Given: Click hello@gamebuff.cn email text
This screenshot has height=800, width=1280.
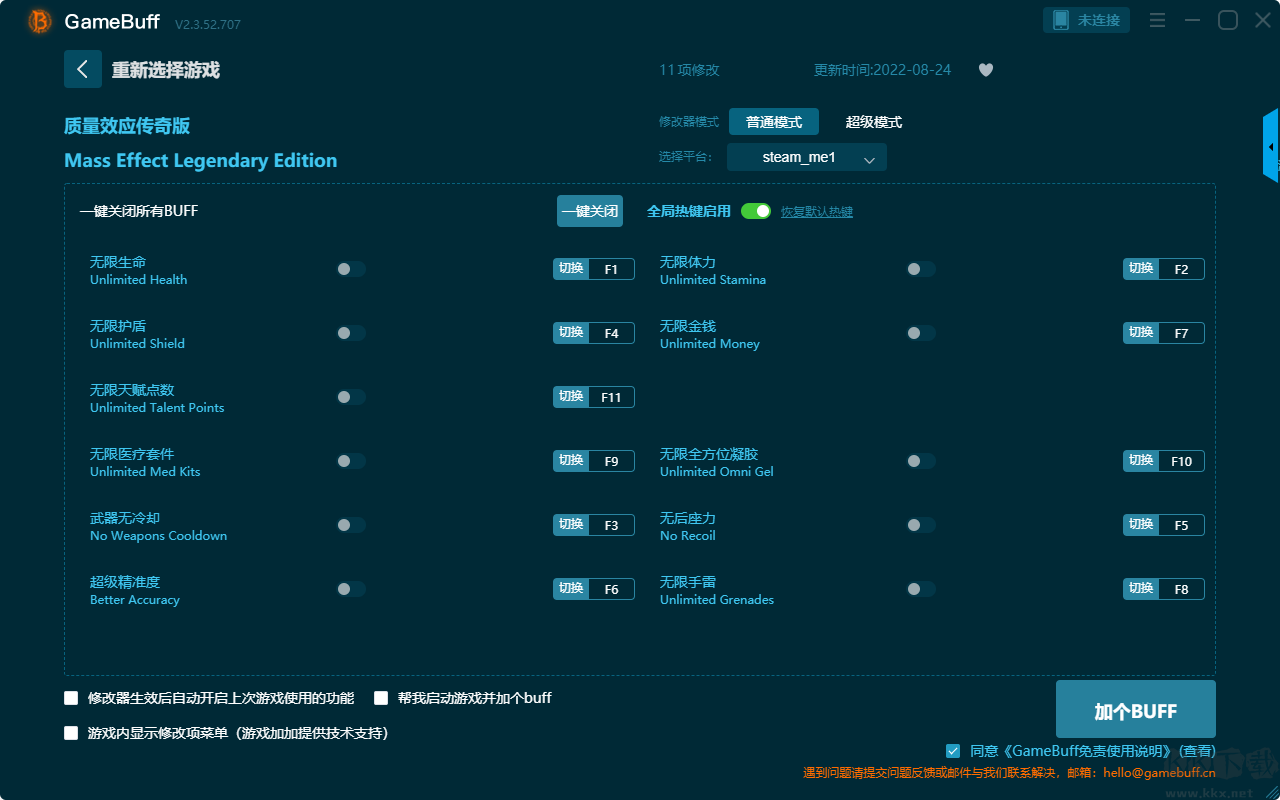Looking at the screenshot, I should 1159,773.
